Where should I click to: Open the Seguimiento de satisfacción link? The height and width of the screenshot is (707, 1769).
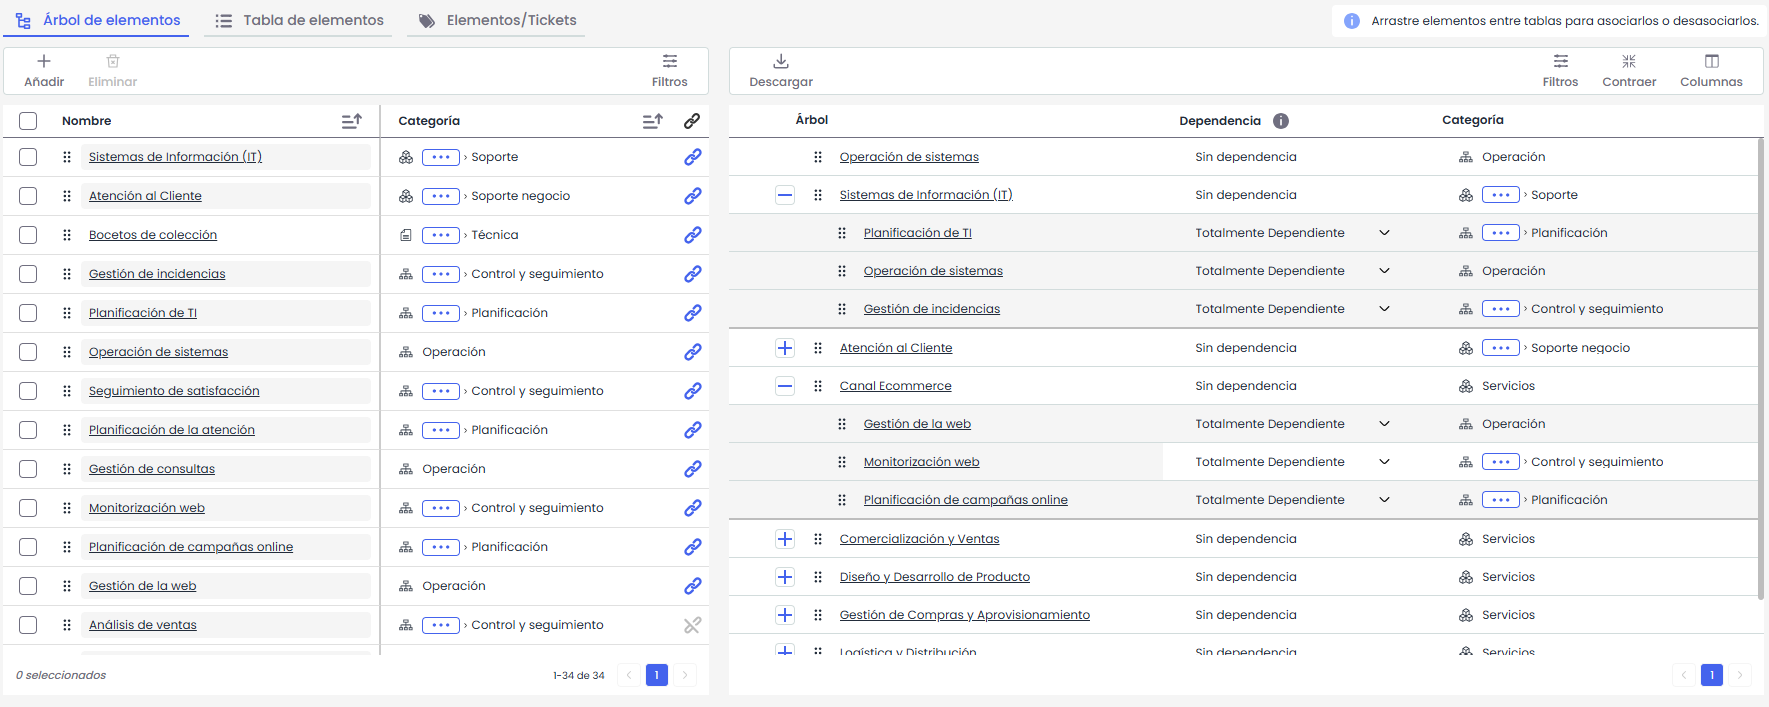(x=174, y=391)
